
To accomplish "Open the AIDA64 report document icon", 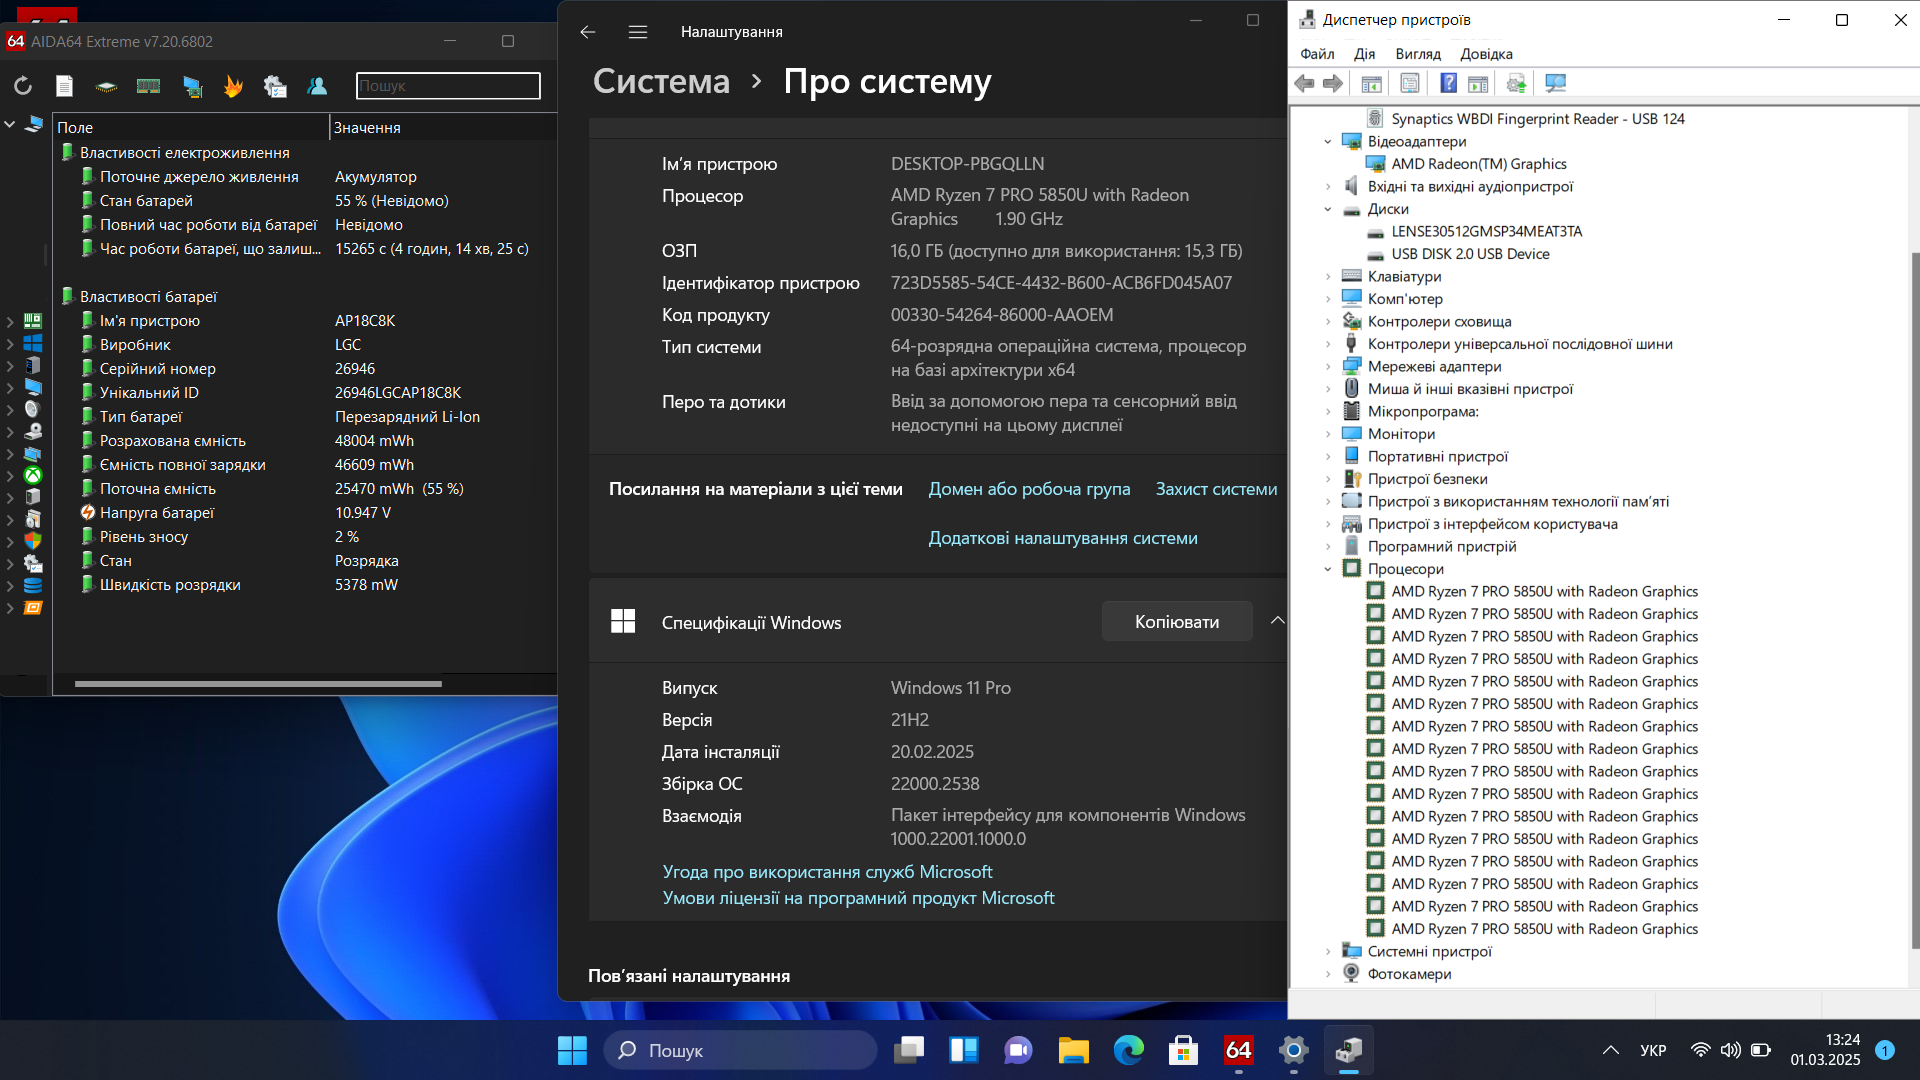I will [64, 86].
